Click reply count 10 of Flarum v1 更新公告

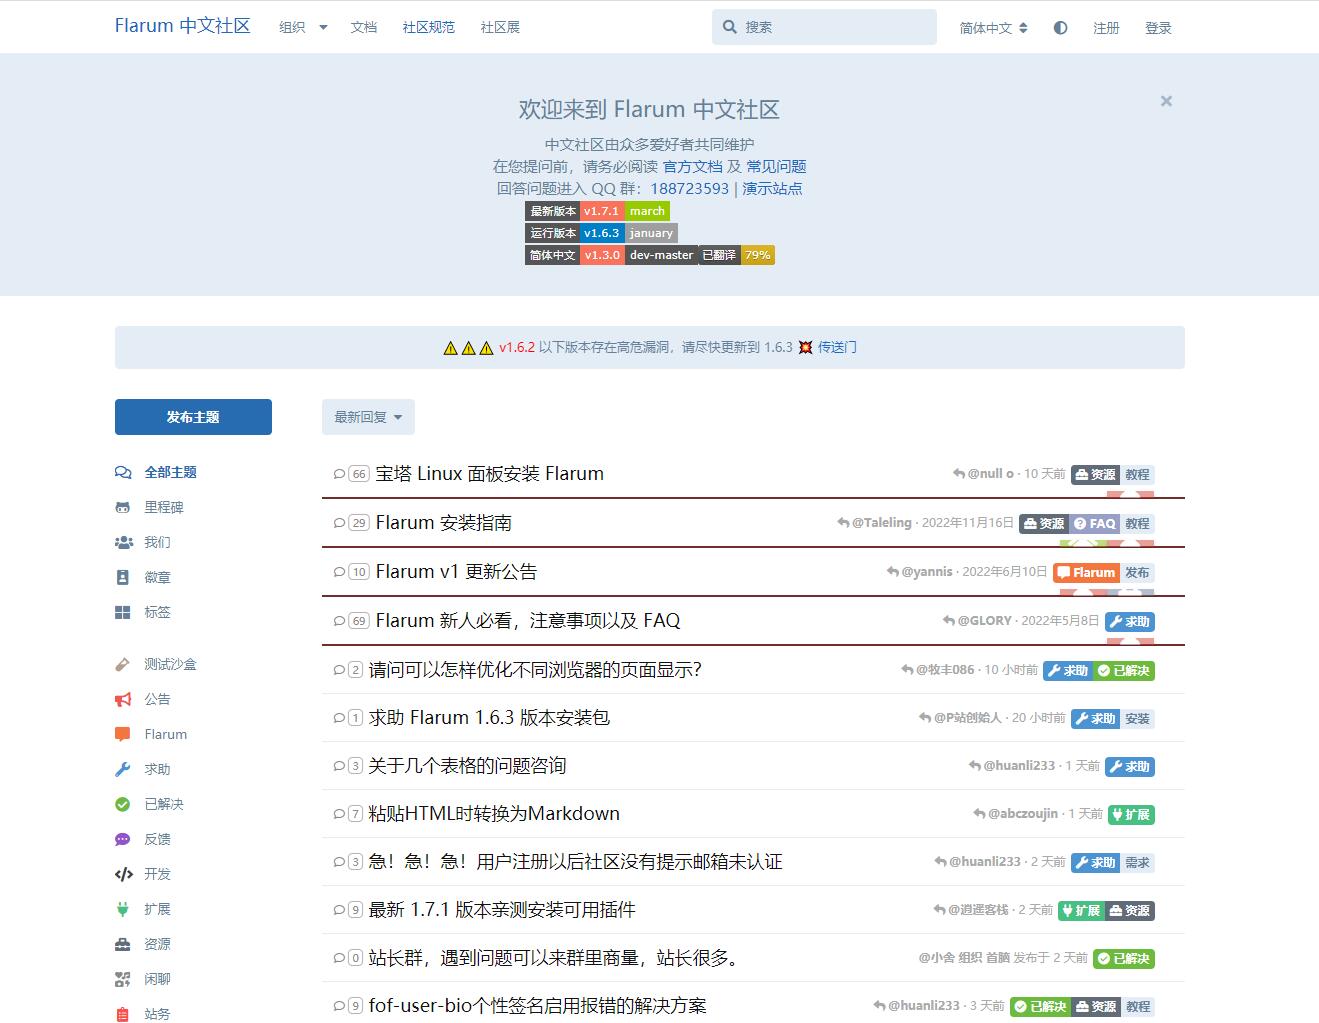point(352,572)
